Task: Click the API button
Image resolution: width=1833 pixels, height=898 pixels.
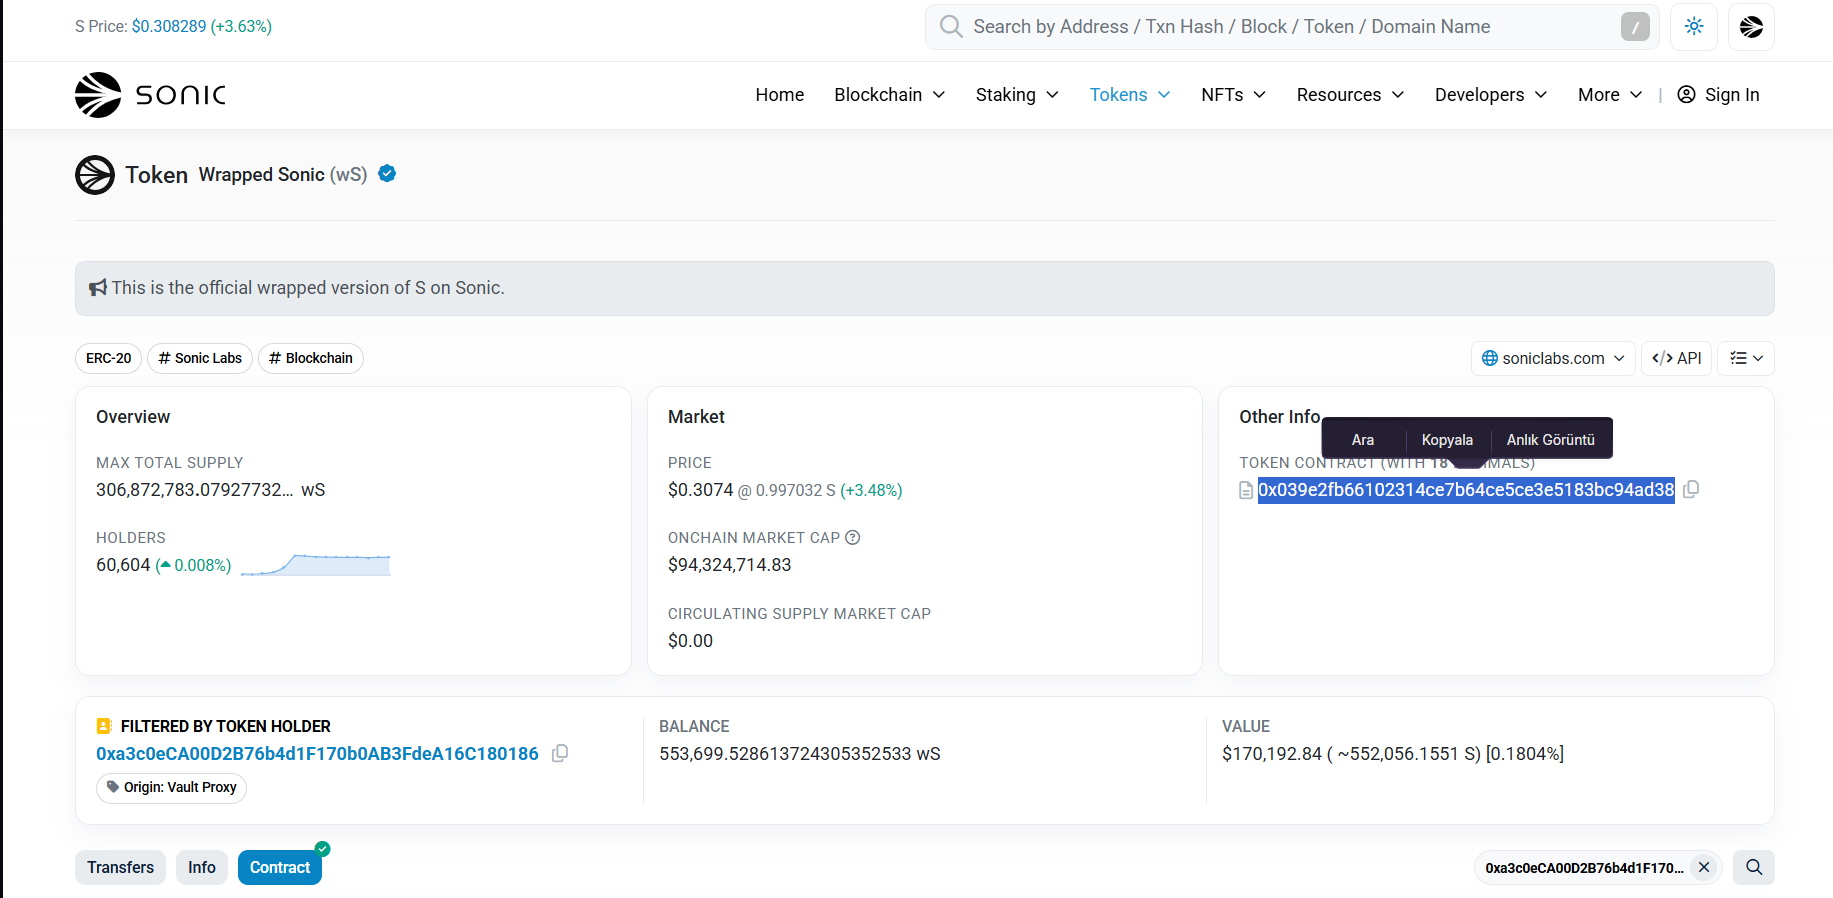Action: pos(1677,358)
